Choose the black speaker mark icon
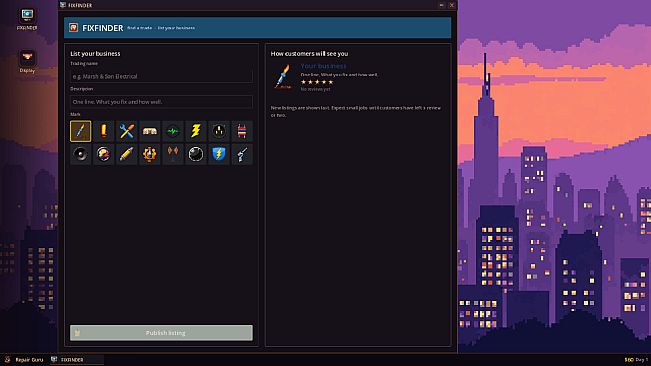 81,154
